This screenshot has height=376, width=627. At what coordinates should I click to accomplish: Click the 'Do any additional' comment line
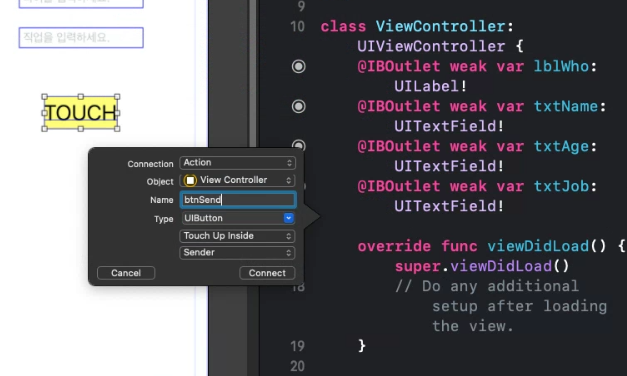coord(487,286)
